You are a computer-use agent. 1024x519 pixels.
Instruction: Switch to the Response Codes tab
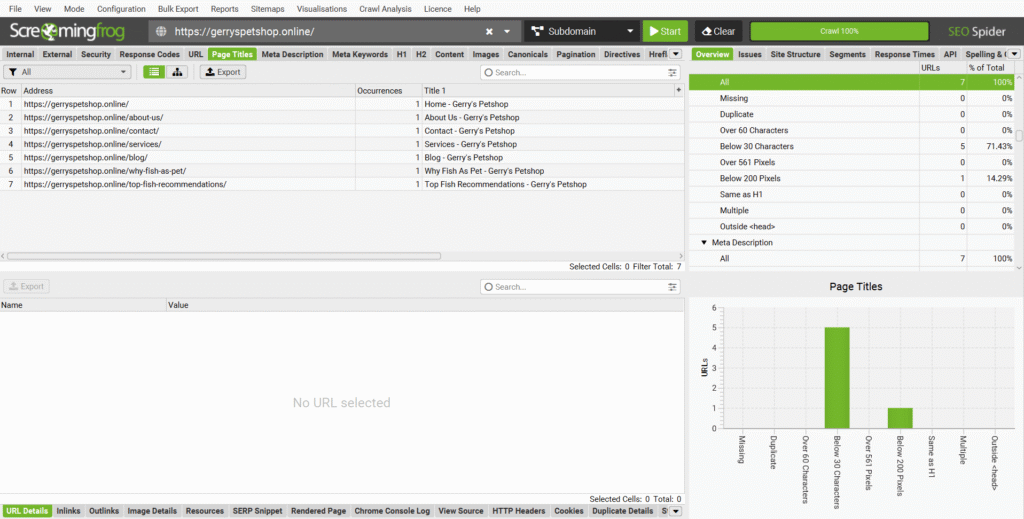tap(150, 54)
